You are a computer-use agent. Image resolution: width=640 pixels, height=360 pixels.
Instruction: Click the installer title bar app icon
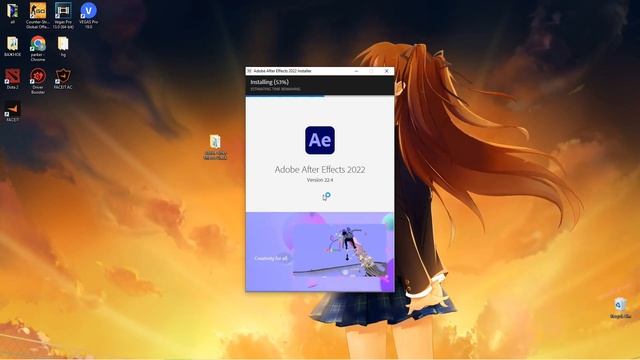[x=249, y=71]
